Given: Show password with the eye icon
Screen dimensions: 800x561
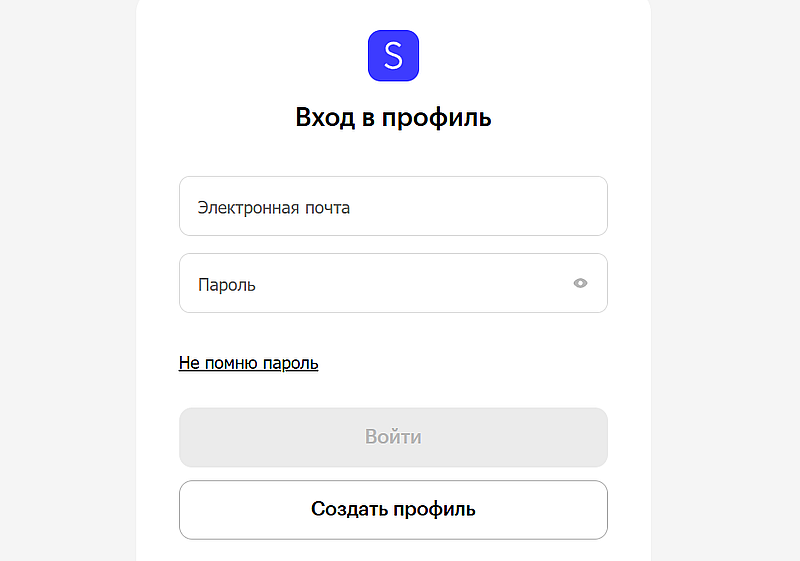Looking at the screenshot, I should click(580, 283).
